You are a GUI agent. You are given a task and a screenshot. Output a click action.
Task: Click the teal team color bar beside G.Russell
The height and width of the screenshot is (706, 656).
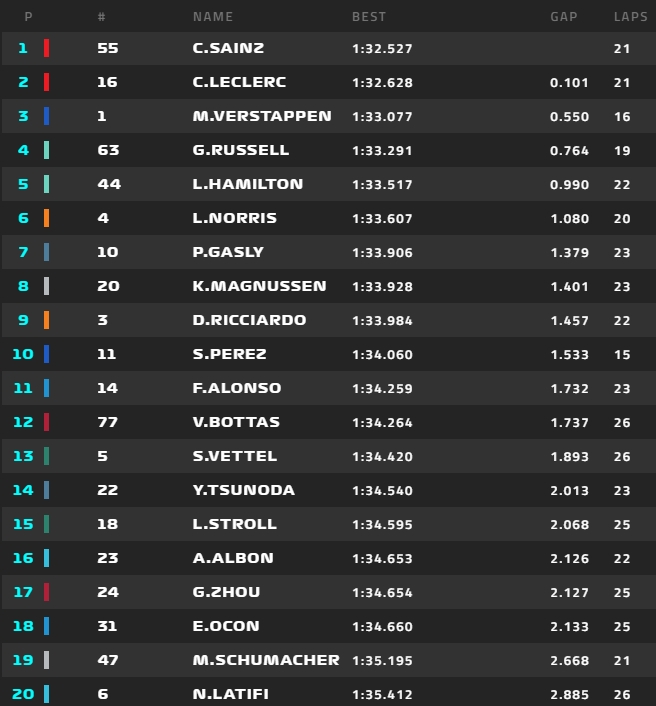[46, 150]
